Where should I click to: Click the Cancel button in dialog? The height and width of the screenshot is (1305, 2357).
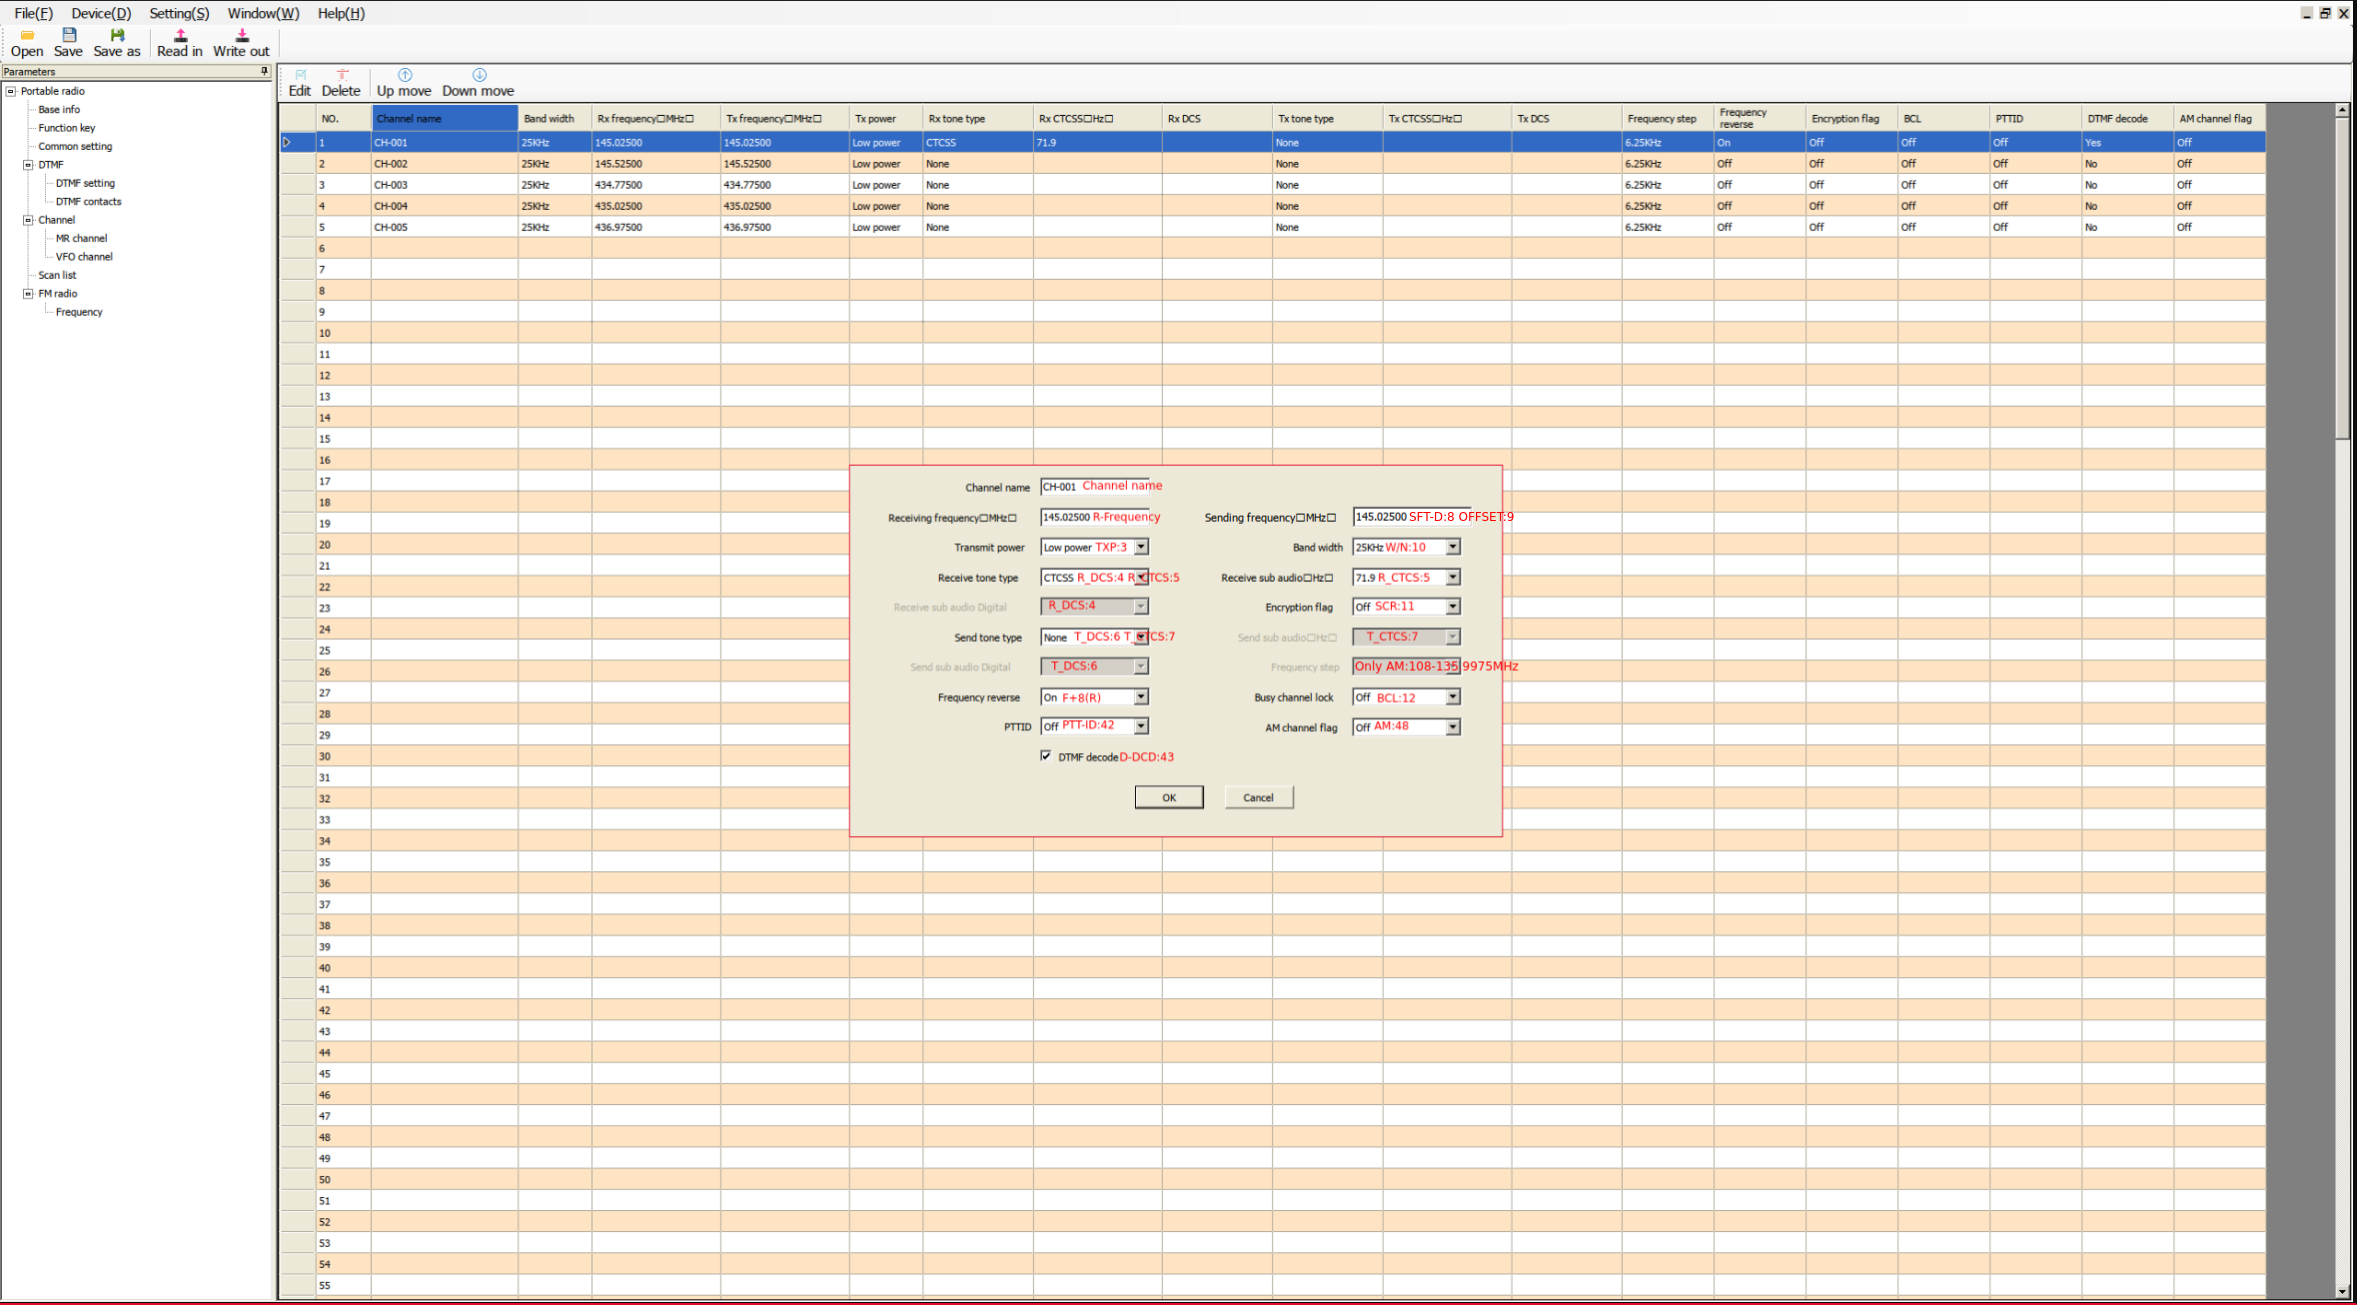tap(1258, 797)
